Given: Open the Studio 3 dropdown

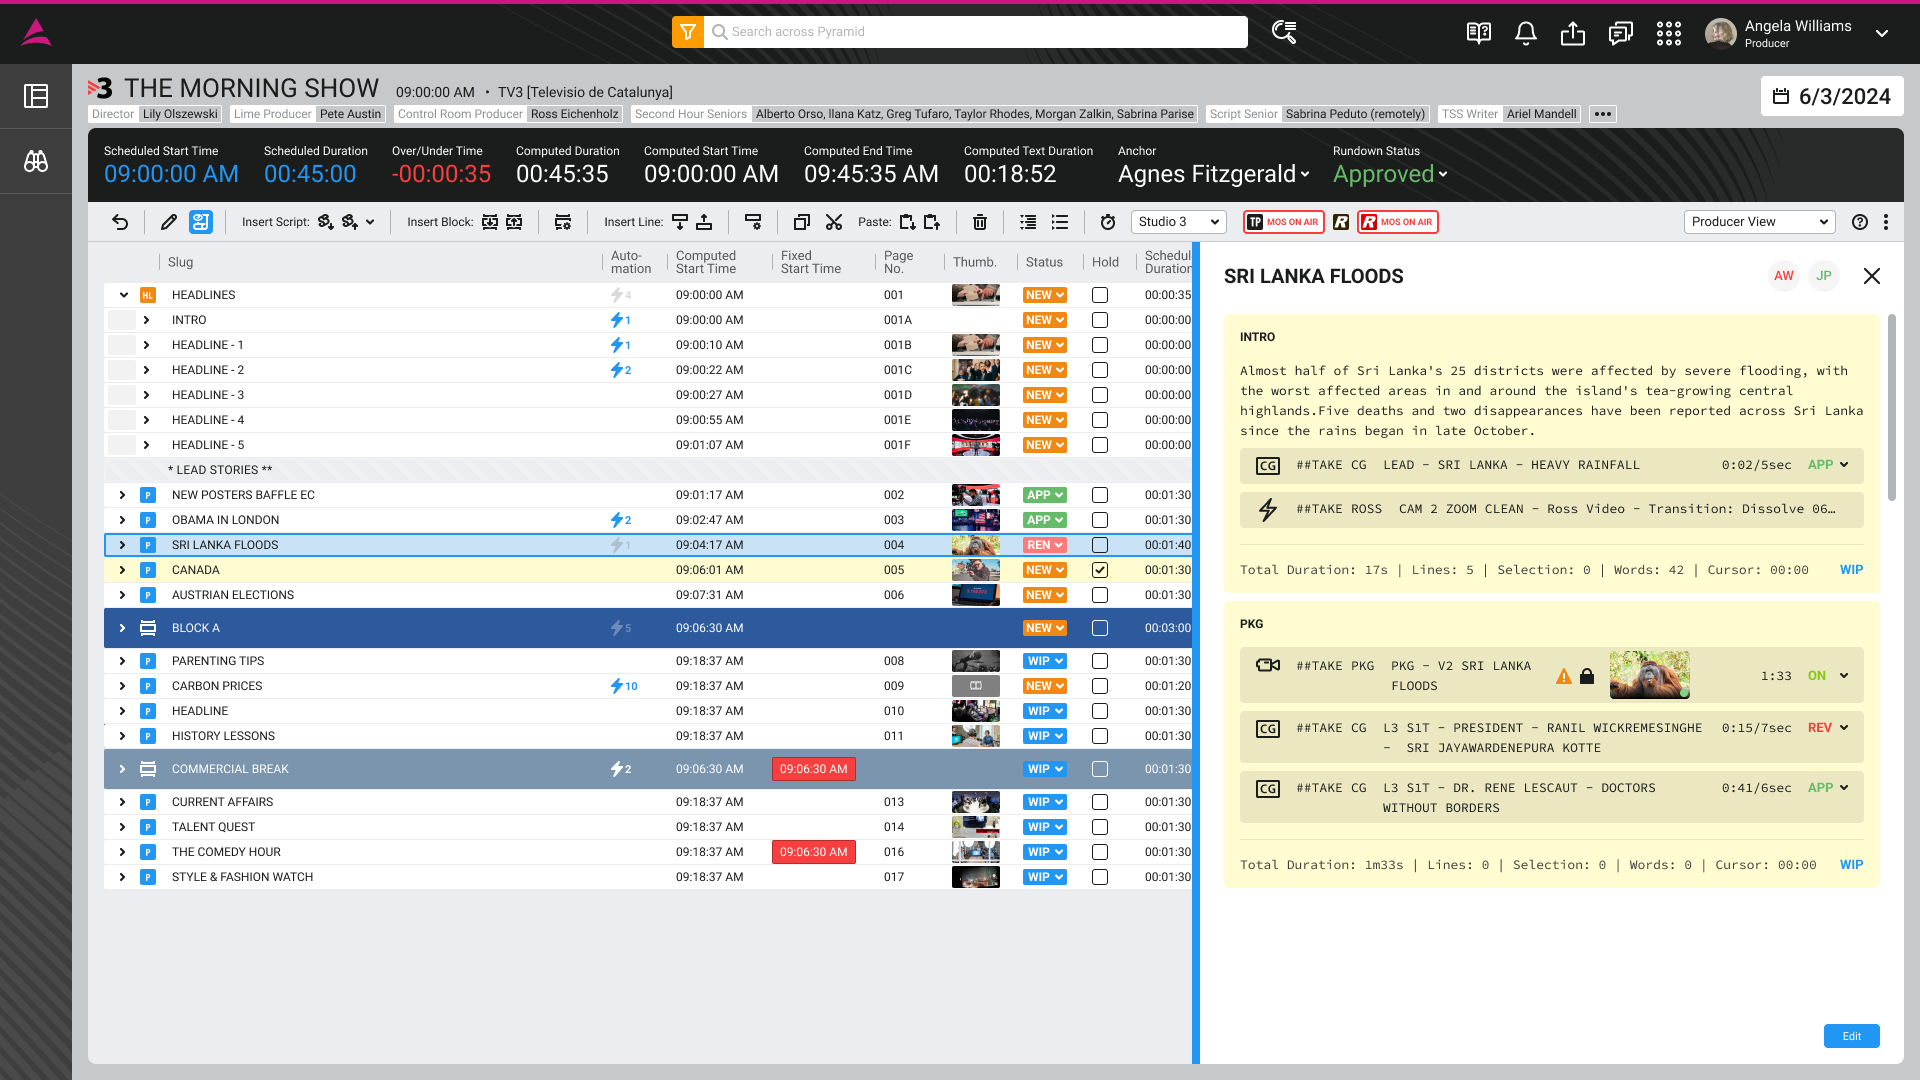Looking at the screenshot, I should click(x=1179, y=222).
